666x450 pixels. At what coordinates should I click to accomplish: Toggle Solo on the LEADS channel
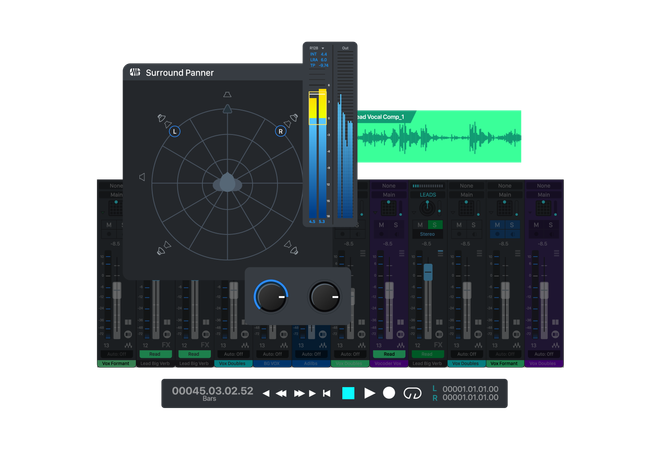[436, 225]
